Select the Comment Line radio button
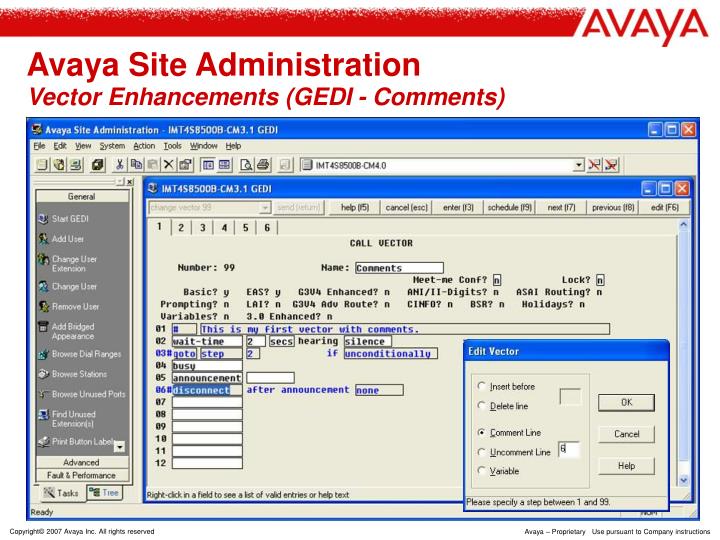 pyautogui.click(x=481, y=433)
